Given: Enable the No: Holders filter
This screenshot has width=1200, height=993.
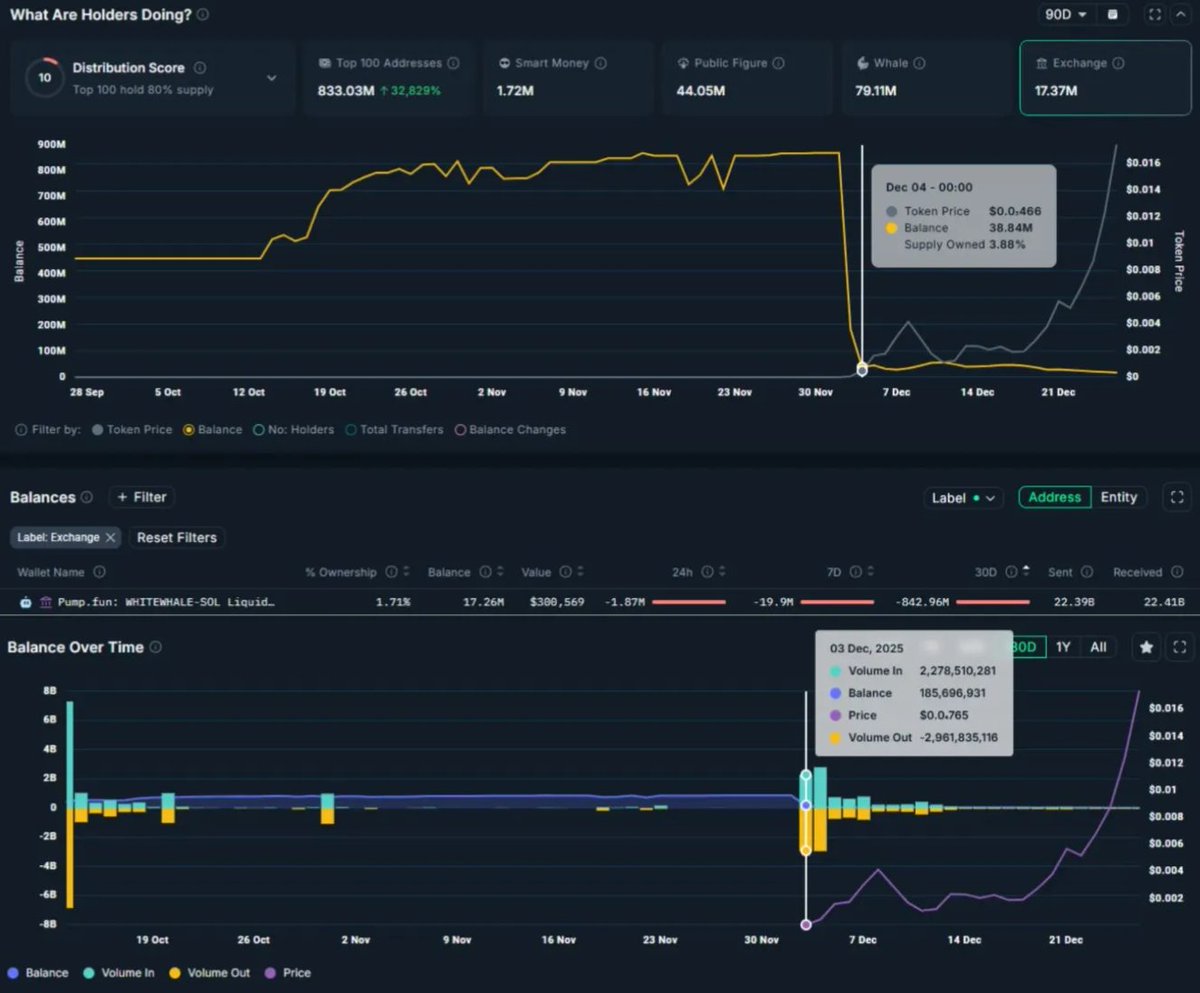Looking at the screenshot, I should click(256, 429).
